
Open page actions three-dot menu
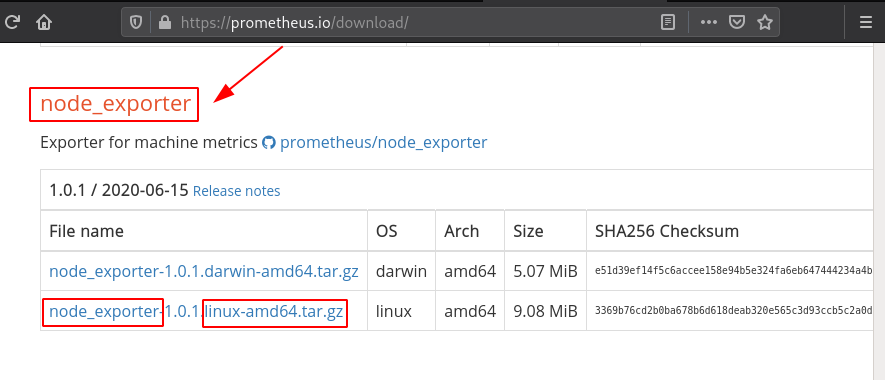(x=708, y=22)
